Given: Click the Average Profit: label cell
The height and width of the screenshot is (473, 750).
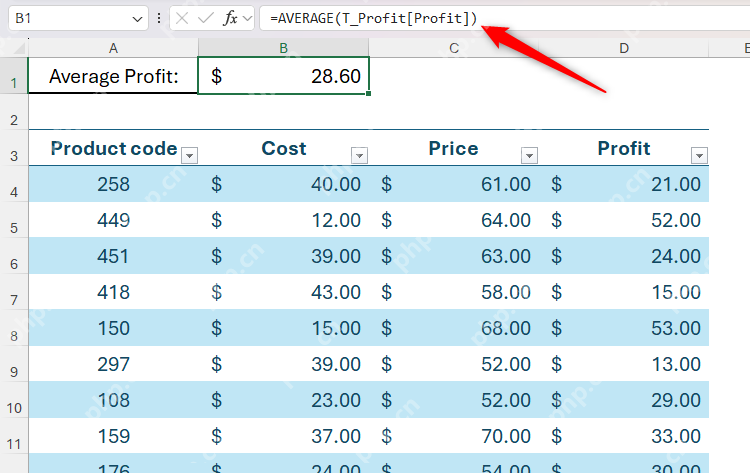Looking at the screenshot, I should (113, 76).
